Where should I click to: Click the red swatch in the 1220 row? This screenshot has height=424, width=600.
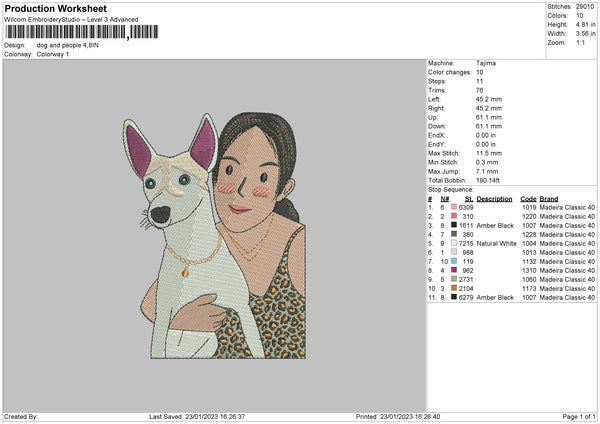point(454,216)
